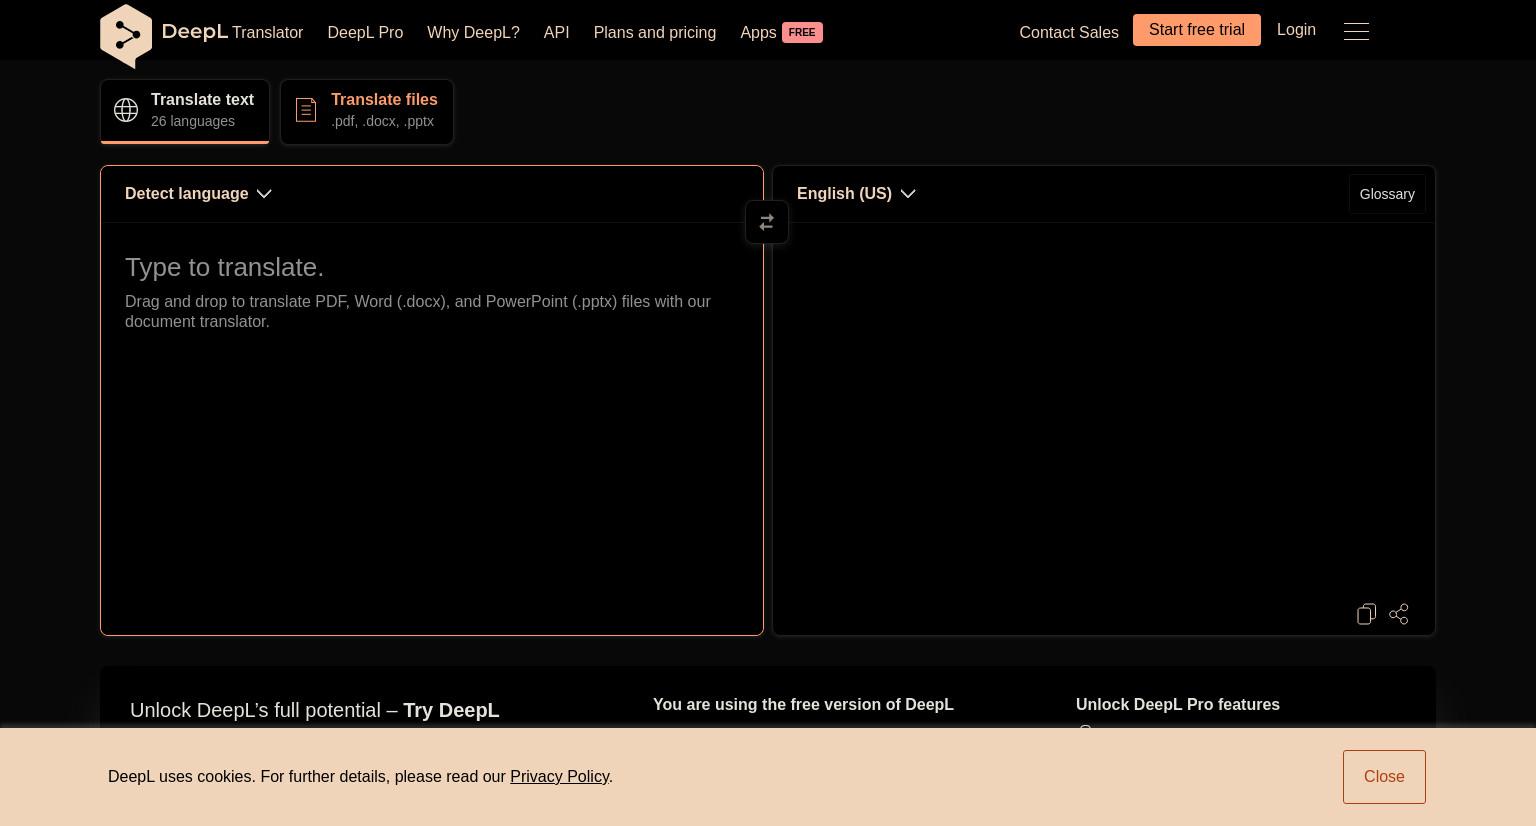Click the 'Unlock DeepL Pro features' heading

[x=1178, y=705]
